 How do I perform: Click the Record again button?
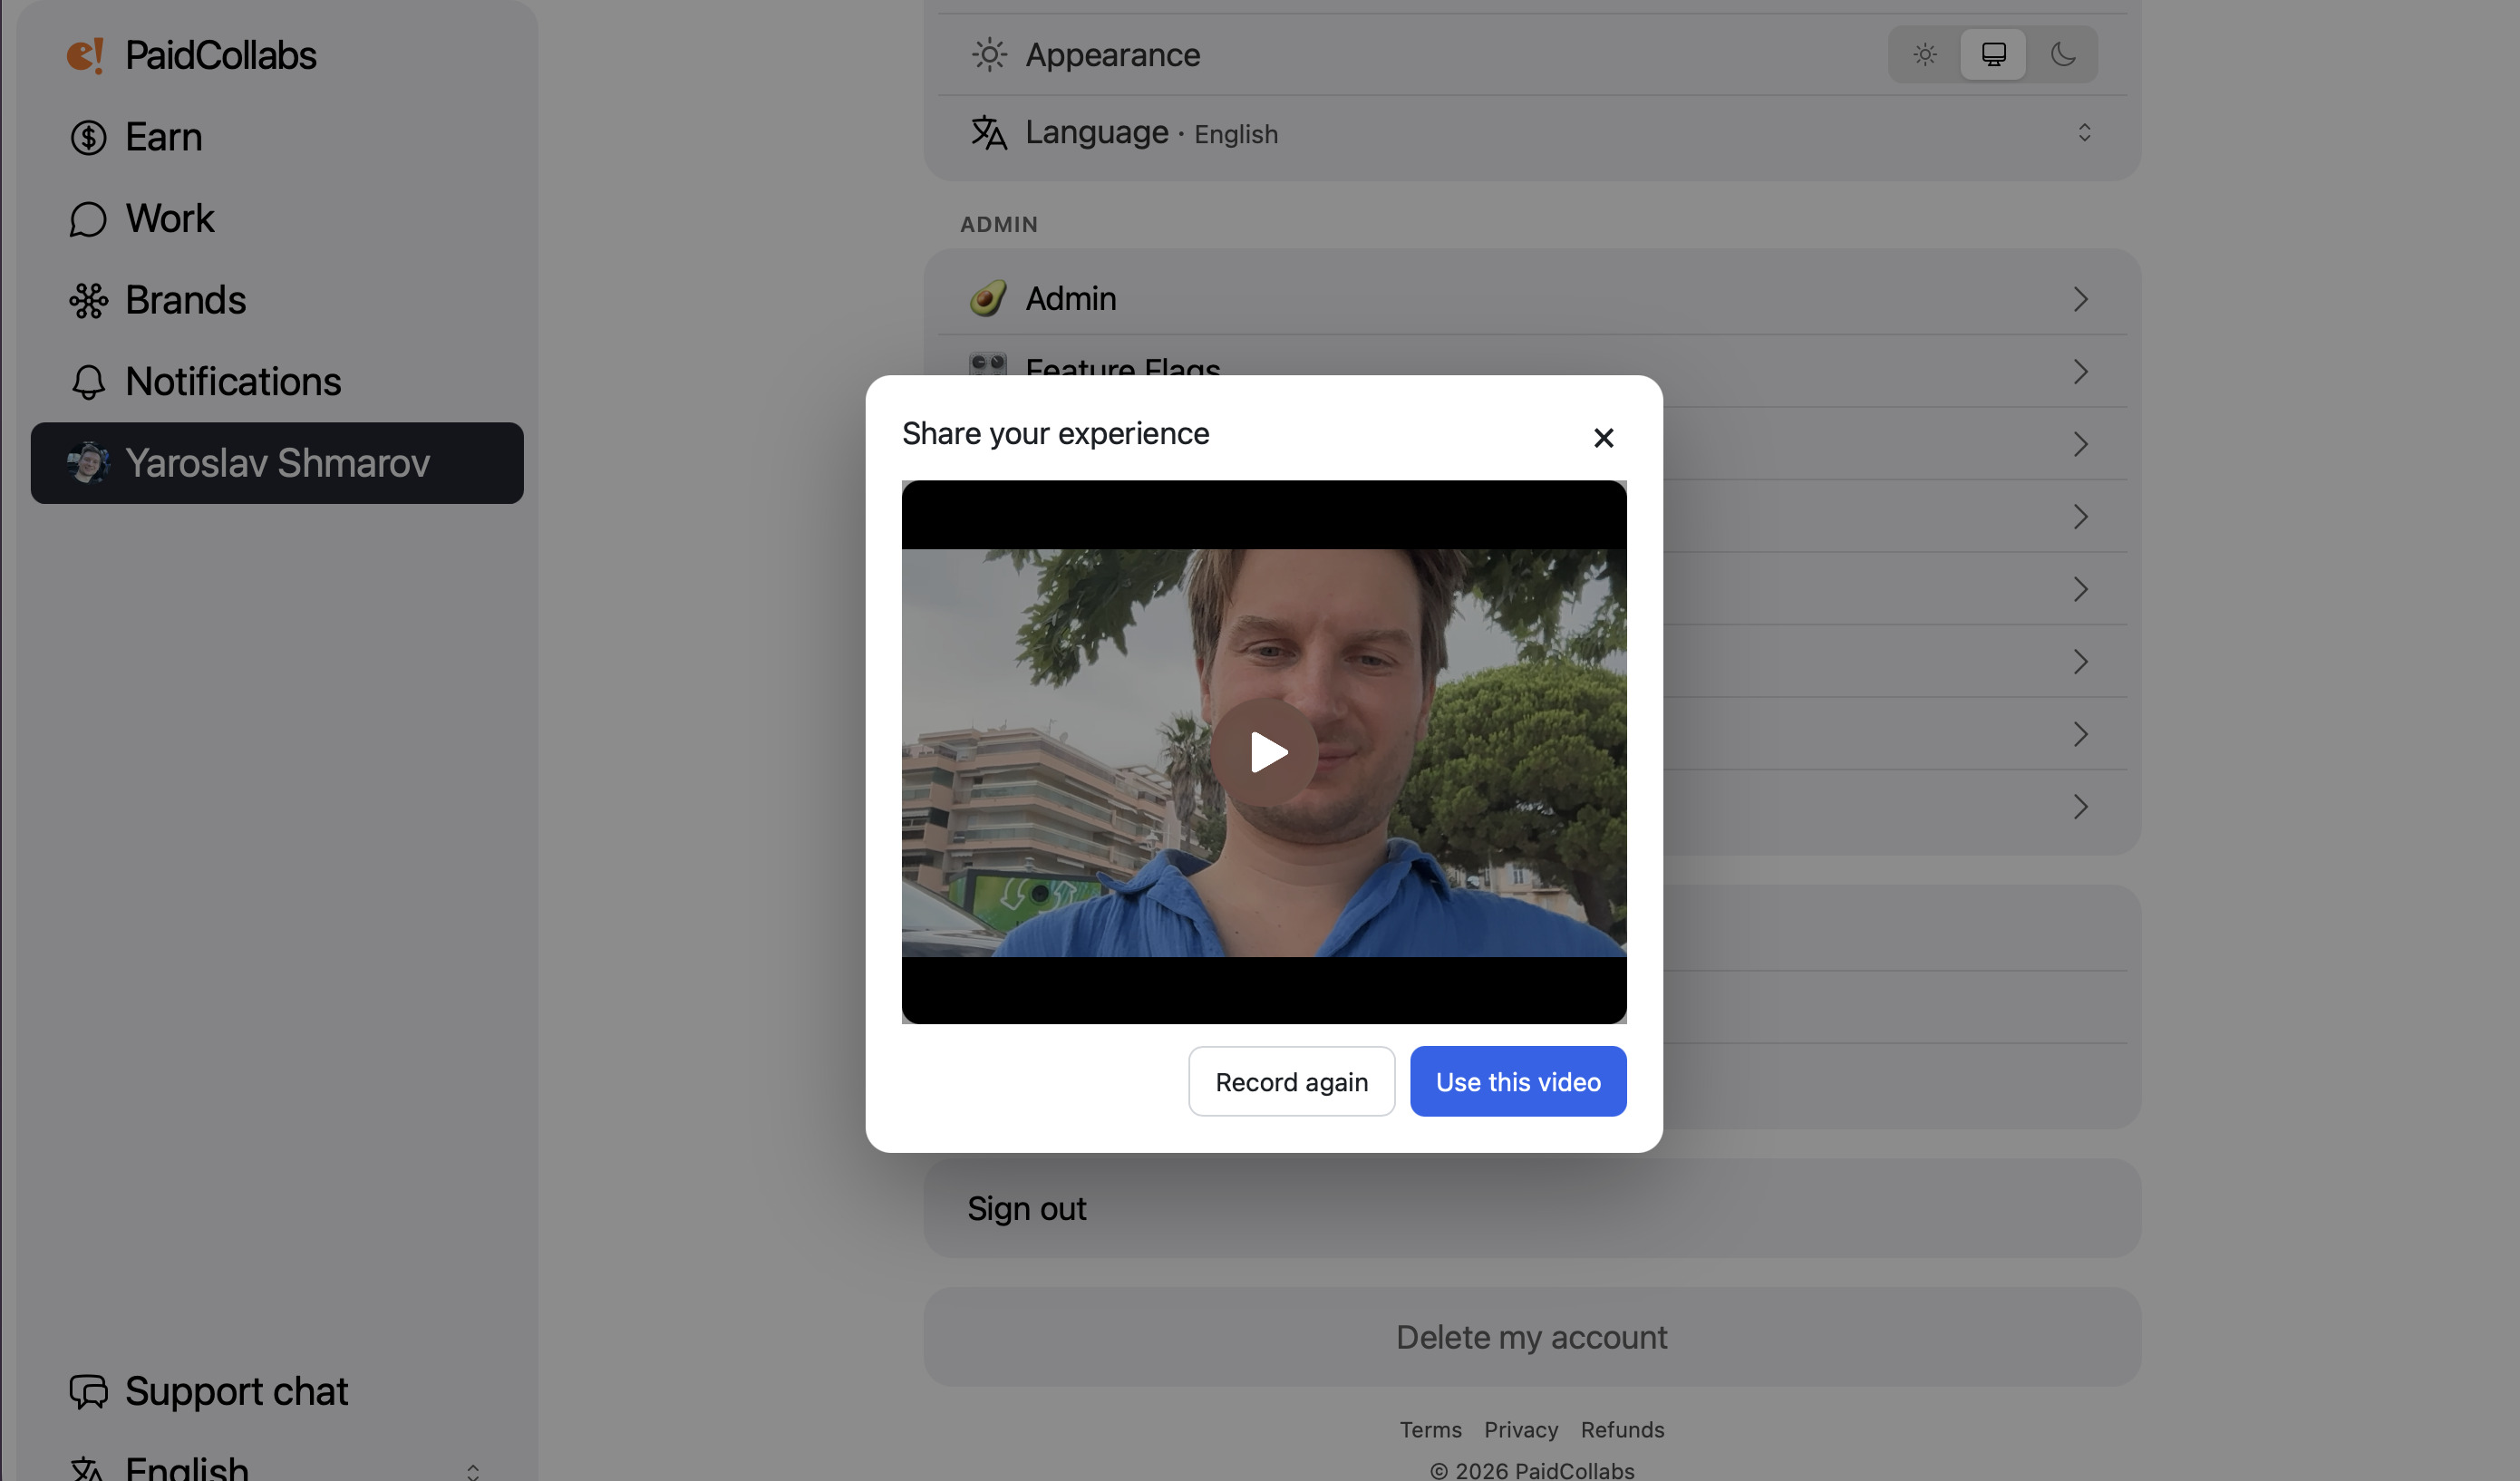(1291, 1082)
